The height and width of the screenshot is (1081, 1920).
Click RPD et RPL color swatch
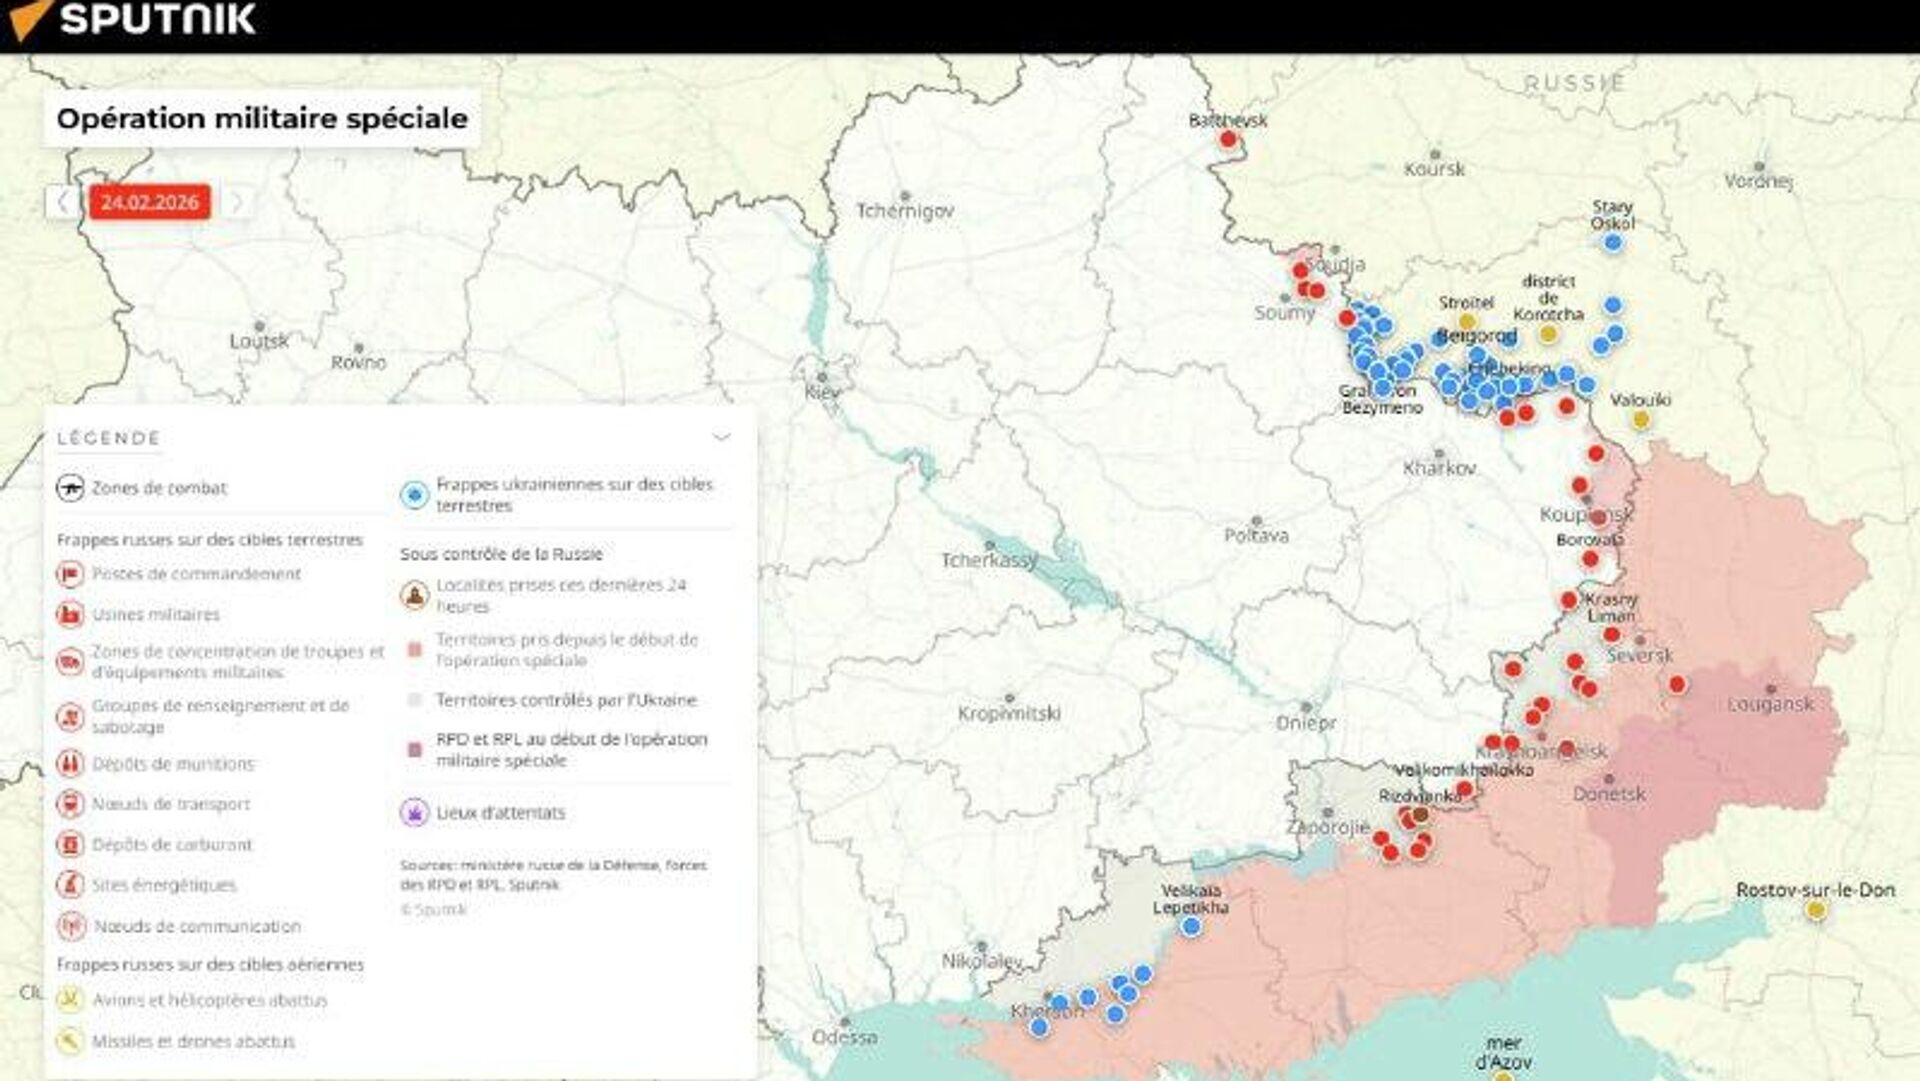(414, 750)
